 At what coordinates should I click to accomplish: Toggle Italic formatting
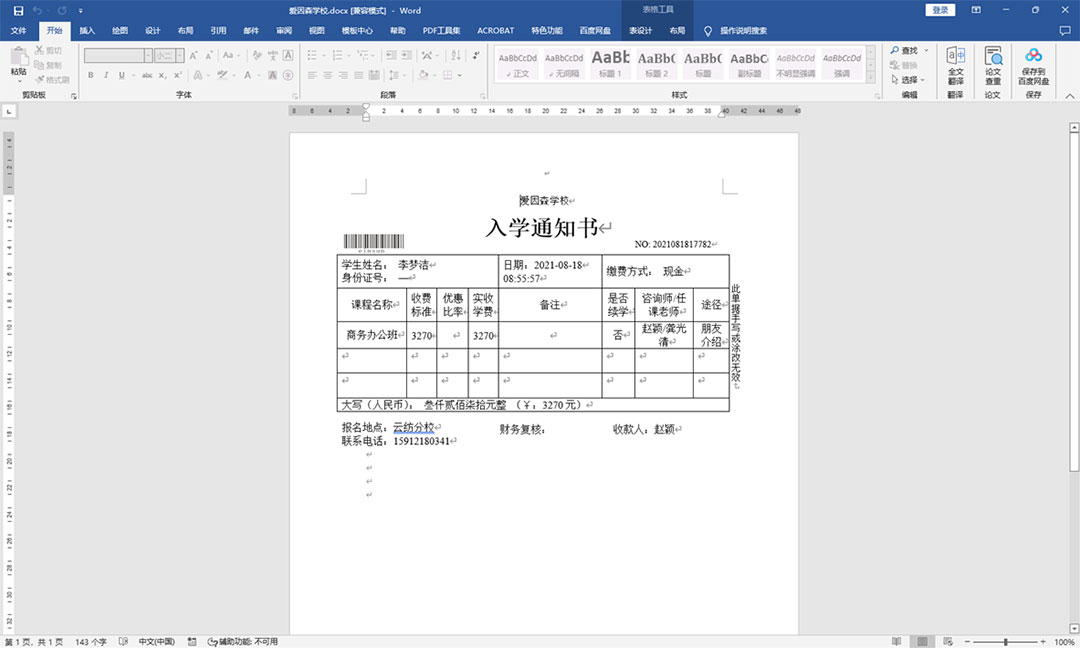click(105, 75)
